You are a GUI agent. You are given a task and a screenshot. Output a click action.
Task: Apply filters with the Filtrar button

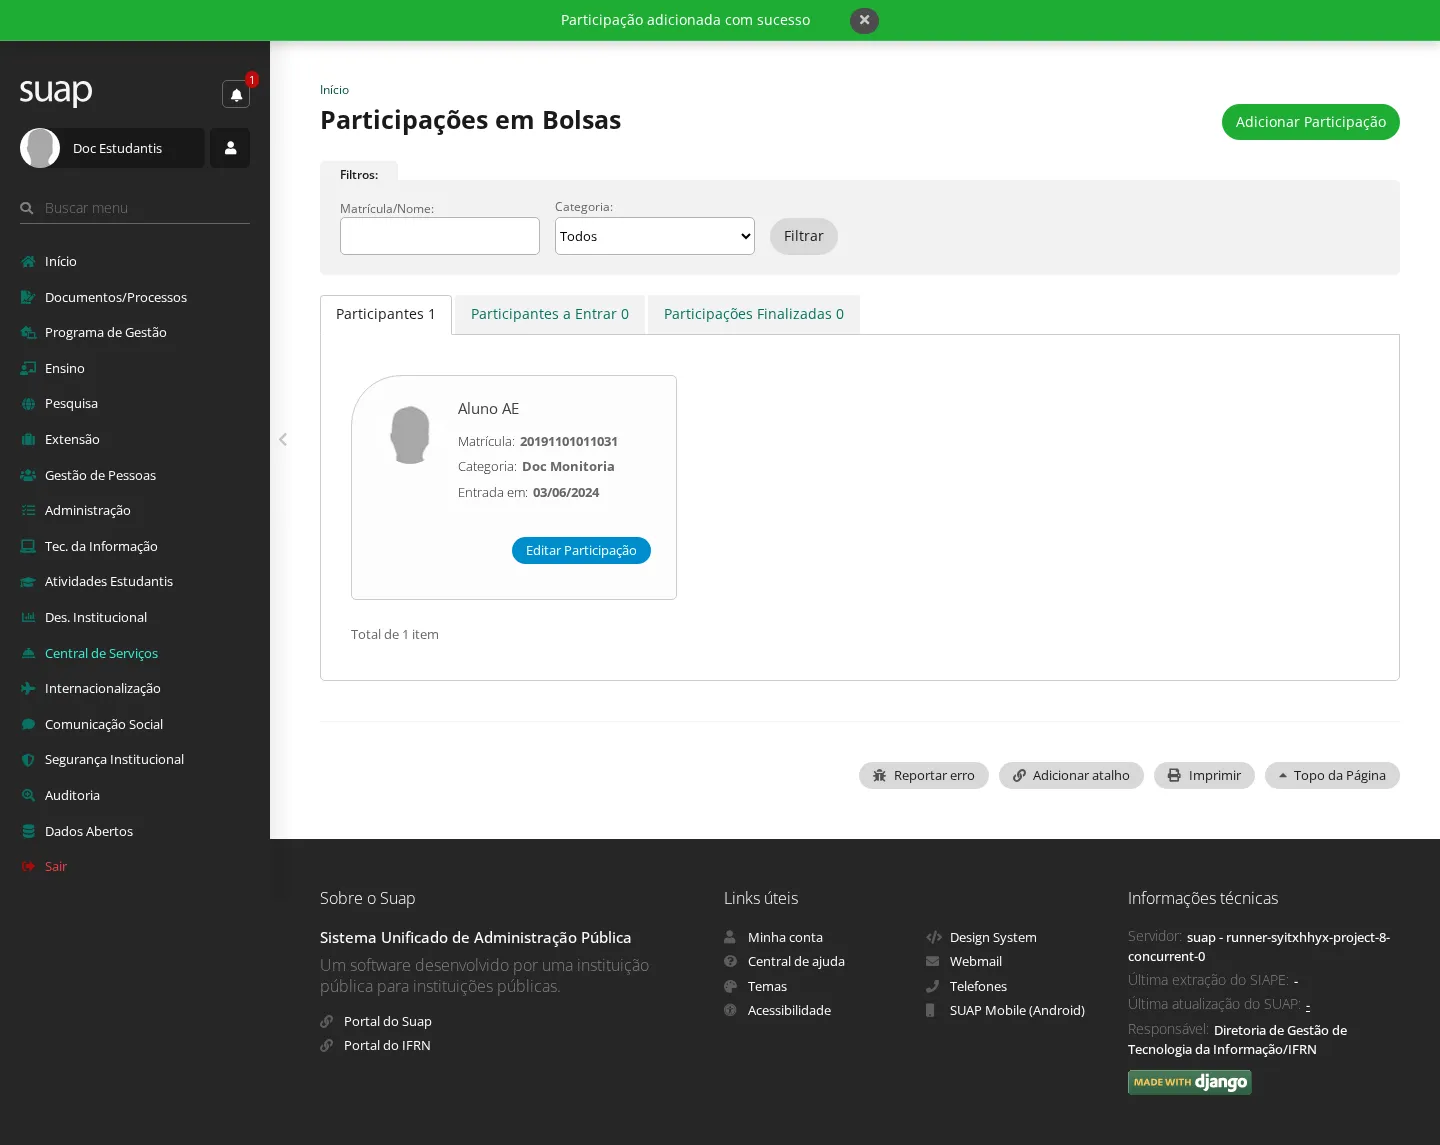[x=803, y=236]
